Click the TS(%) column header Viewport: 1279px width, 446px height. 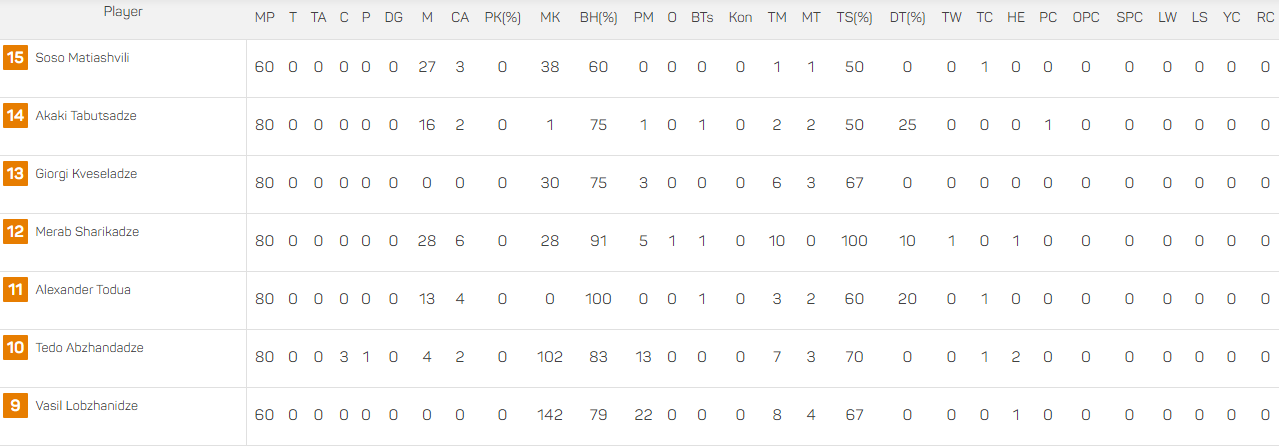pos(854,18)
